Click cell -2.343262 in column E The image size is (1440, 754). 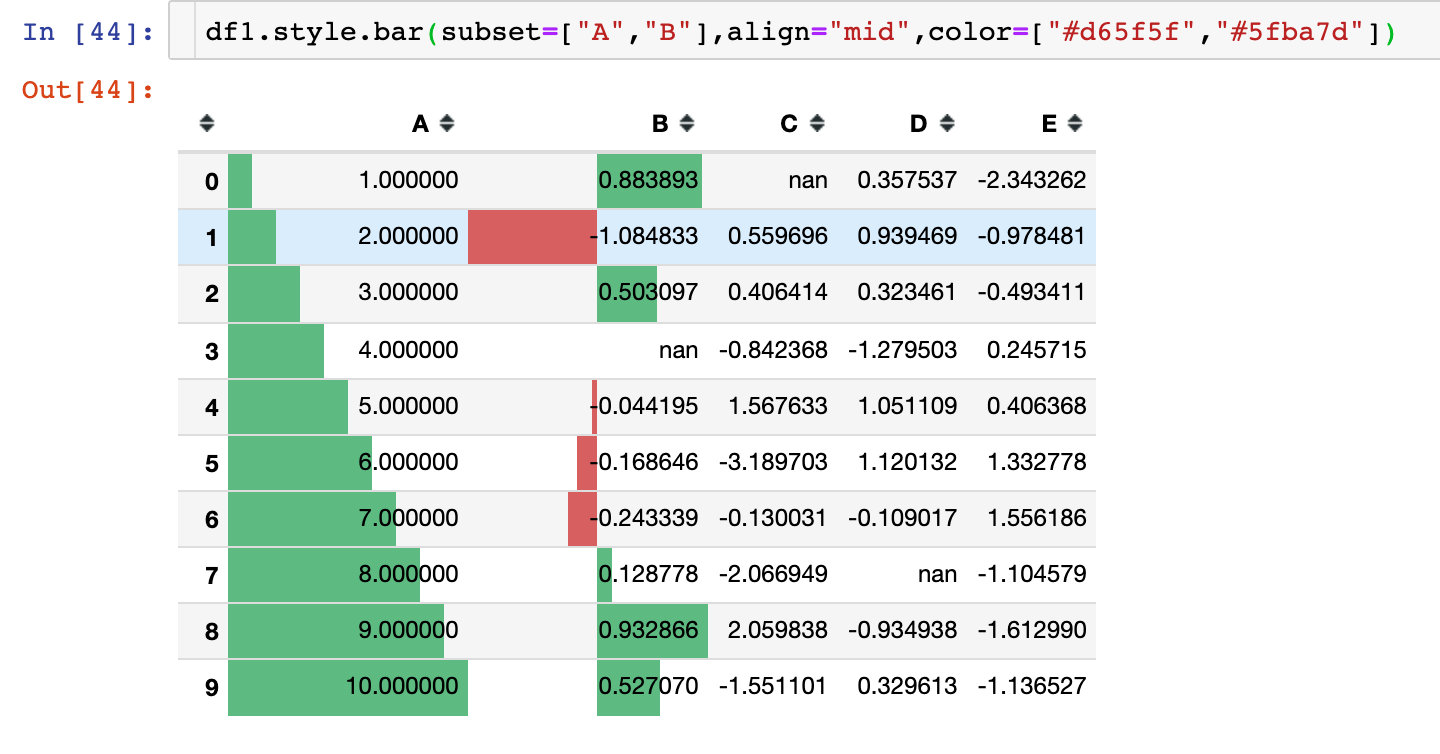(1031, 180)
